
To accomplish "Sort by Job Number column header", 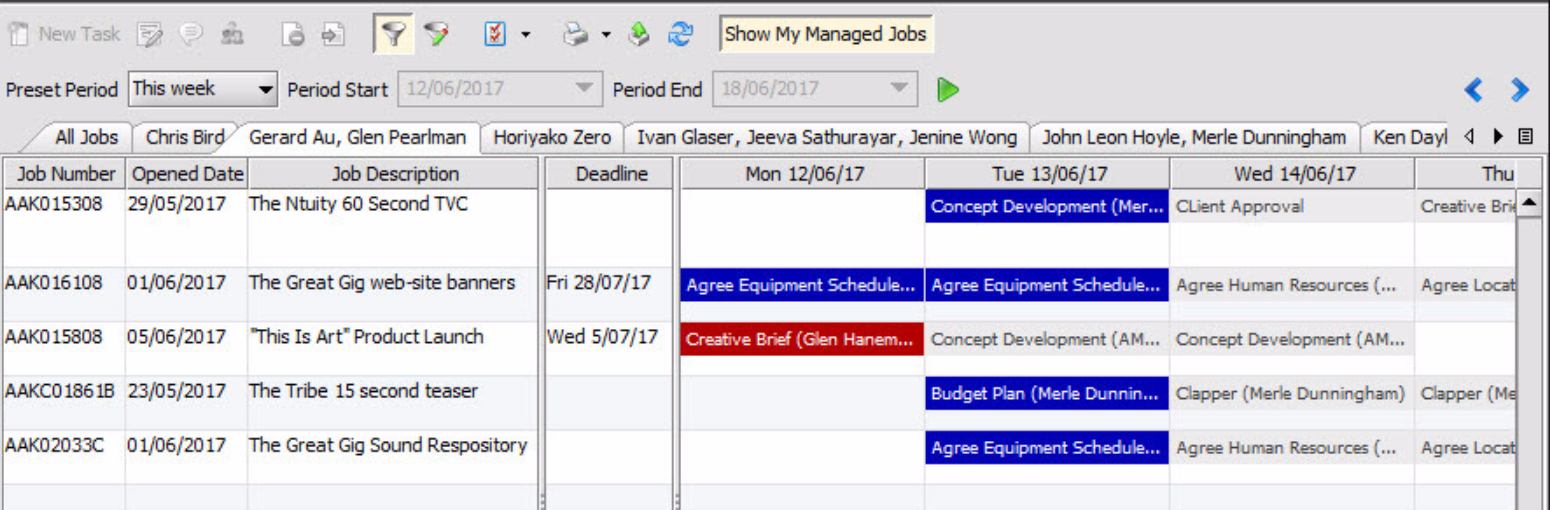I will [66, 174].
